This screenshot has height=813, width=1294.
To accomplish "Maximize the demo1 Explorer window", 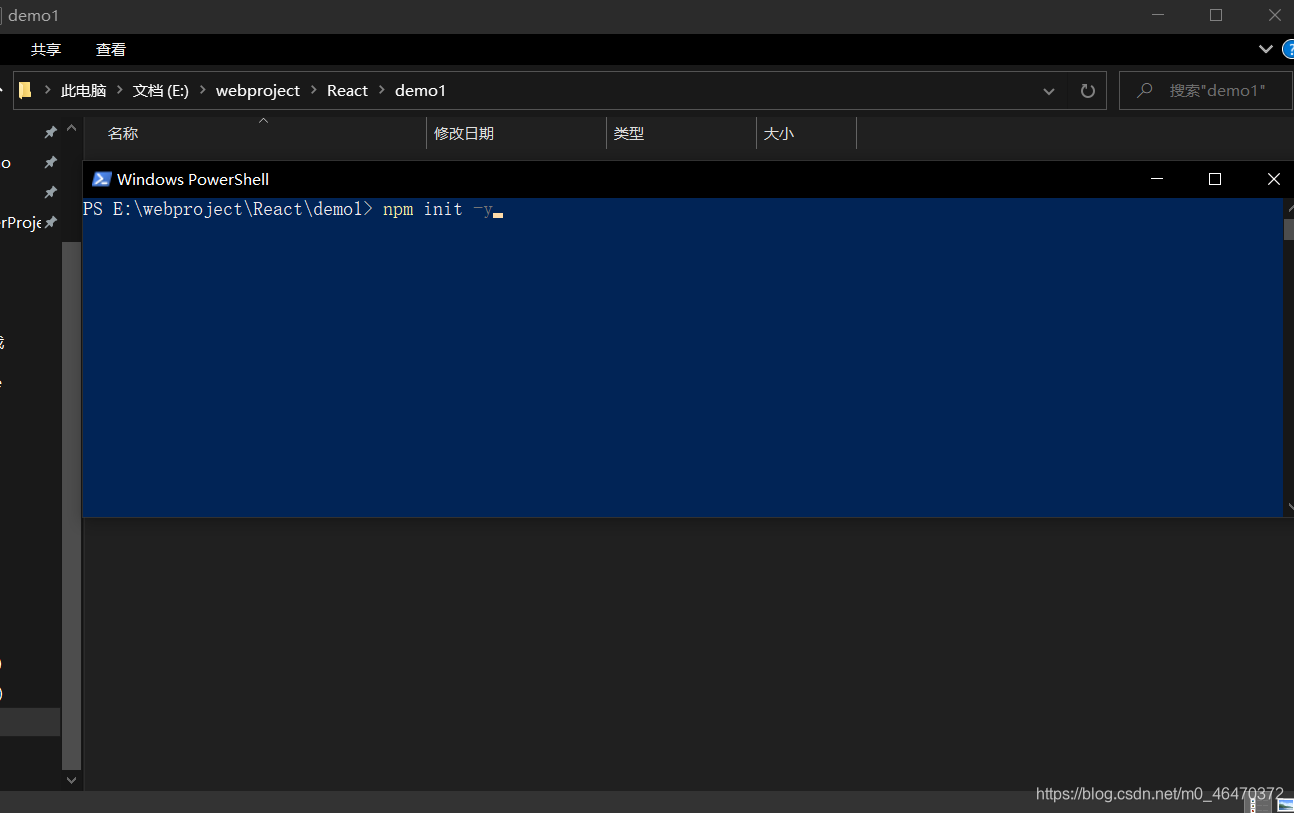I will (x=1215, y=15).
